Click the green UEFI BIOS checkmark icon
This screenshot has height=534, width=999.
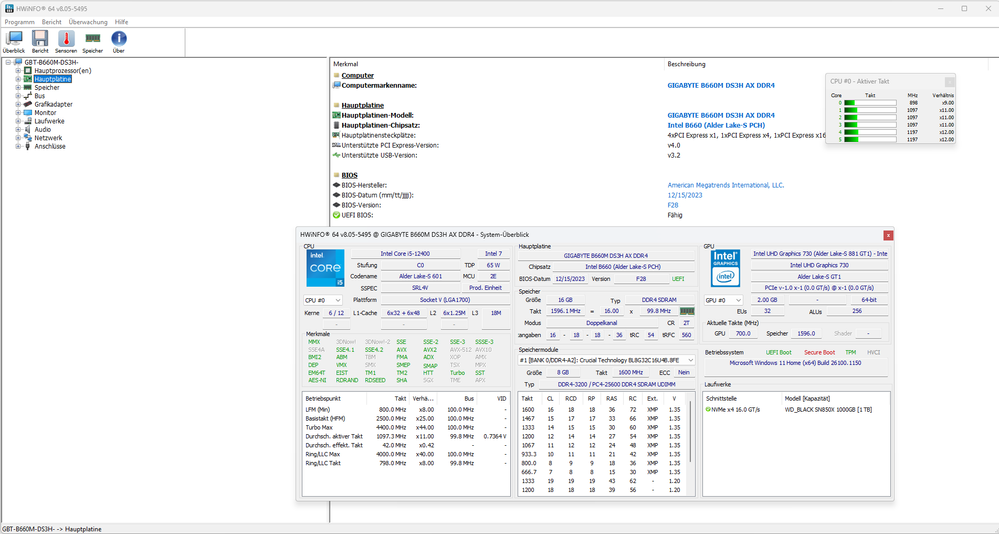click(x=336, y=215)
